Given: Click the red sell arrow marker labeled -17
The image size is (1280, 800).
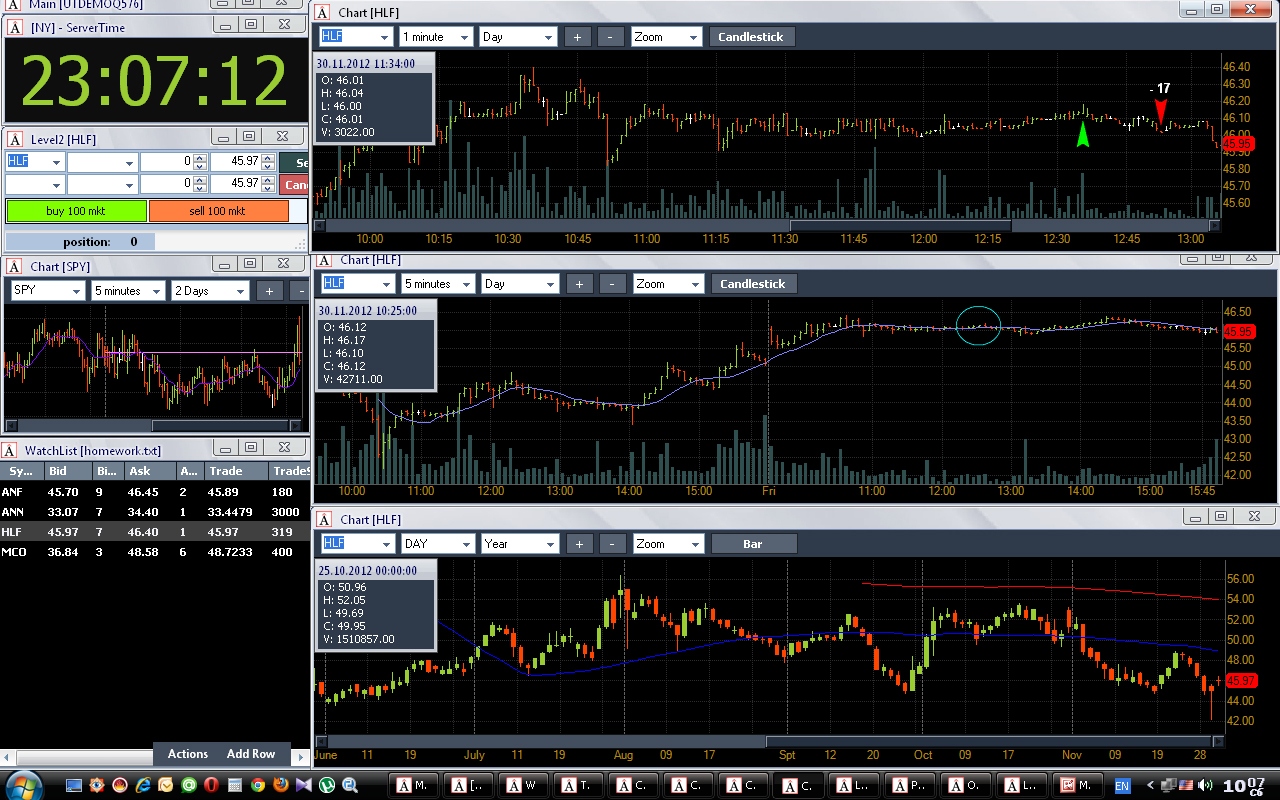Looking at the screenshot, I should point(1160,111).
